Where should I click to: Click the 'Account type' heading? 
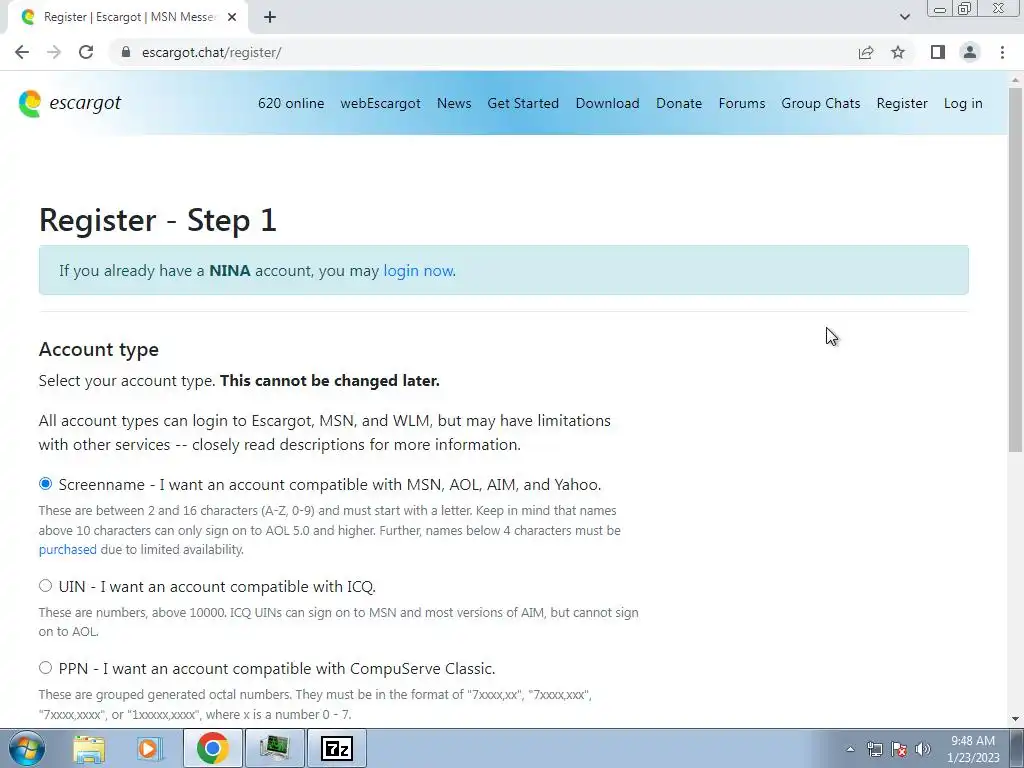pos(99,349)
